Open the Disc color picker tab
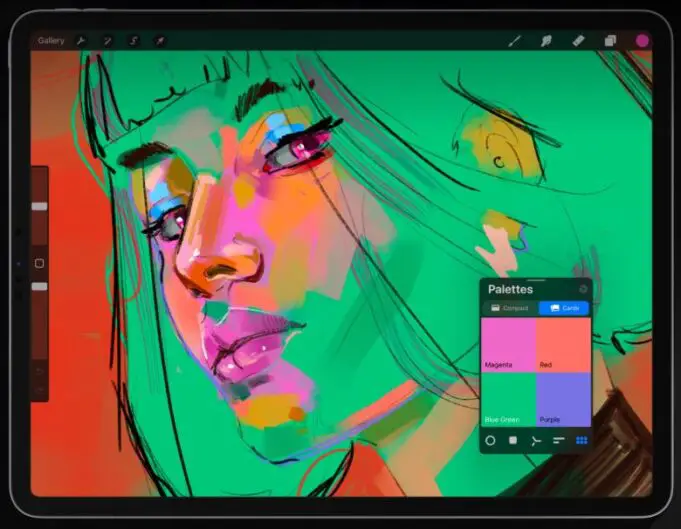Screen dimensions: 681x529 coord(490,440)
